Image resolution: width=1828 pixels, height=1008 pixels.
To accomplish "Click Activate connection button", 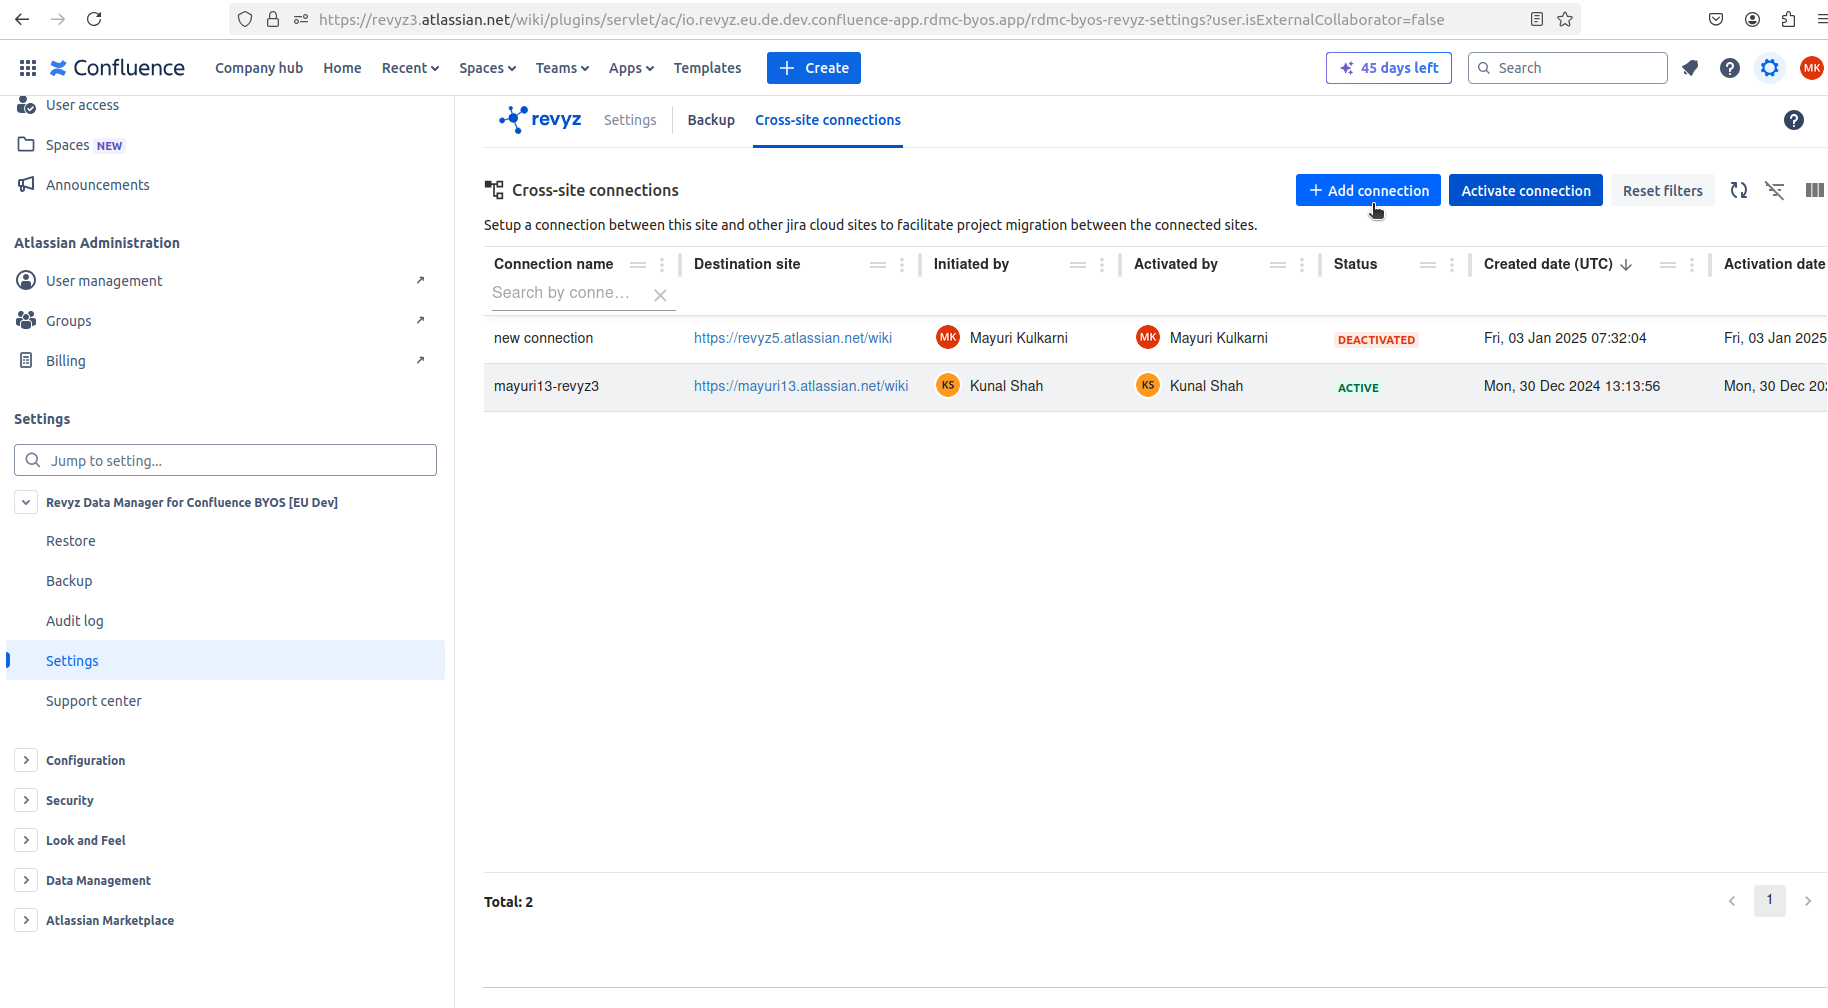I will click(1526, 190).
